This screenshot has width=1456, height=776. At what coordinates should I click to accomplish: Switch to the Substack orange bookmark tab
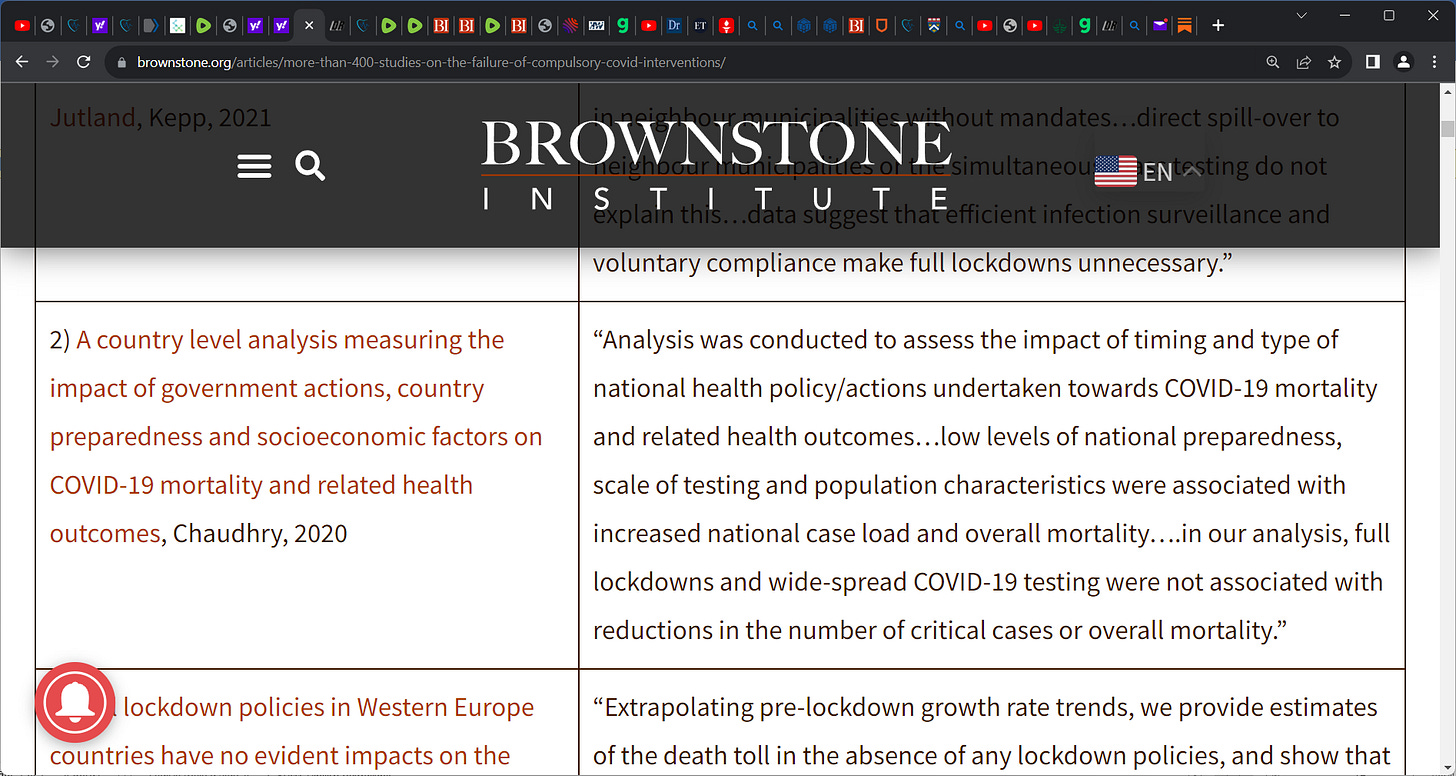[x=1184, y=25]
